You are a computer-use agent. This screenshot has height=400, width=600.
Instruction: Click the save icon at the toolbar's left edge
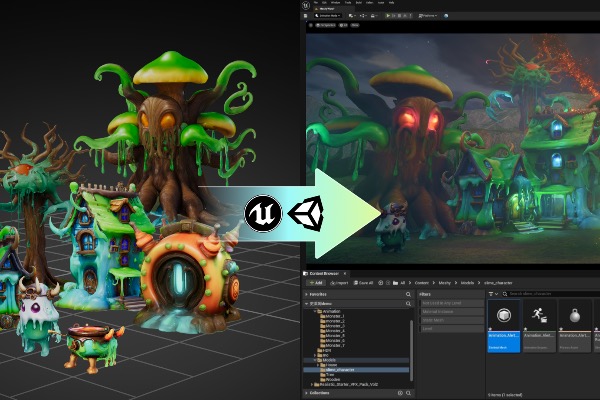(x=305, y=16)
